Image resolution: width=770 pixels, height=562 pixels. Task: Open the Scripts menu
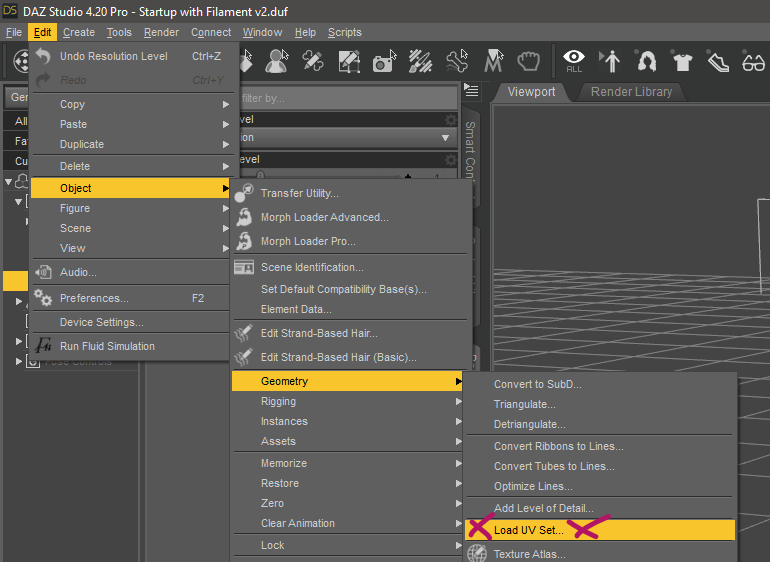click(345, 32)
